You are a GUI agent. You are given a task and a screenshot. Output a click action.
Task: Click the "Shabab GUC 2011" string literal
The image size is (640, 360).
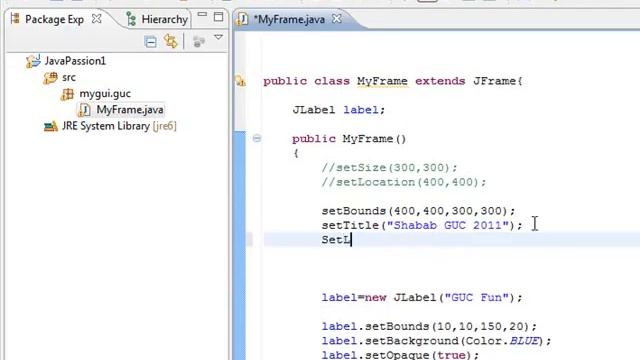[x=448, y=225]
